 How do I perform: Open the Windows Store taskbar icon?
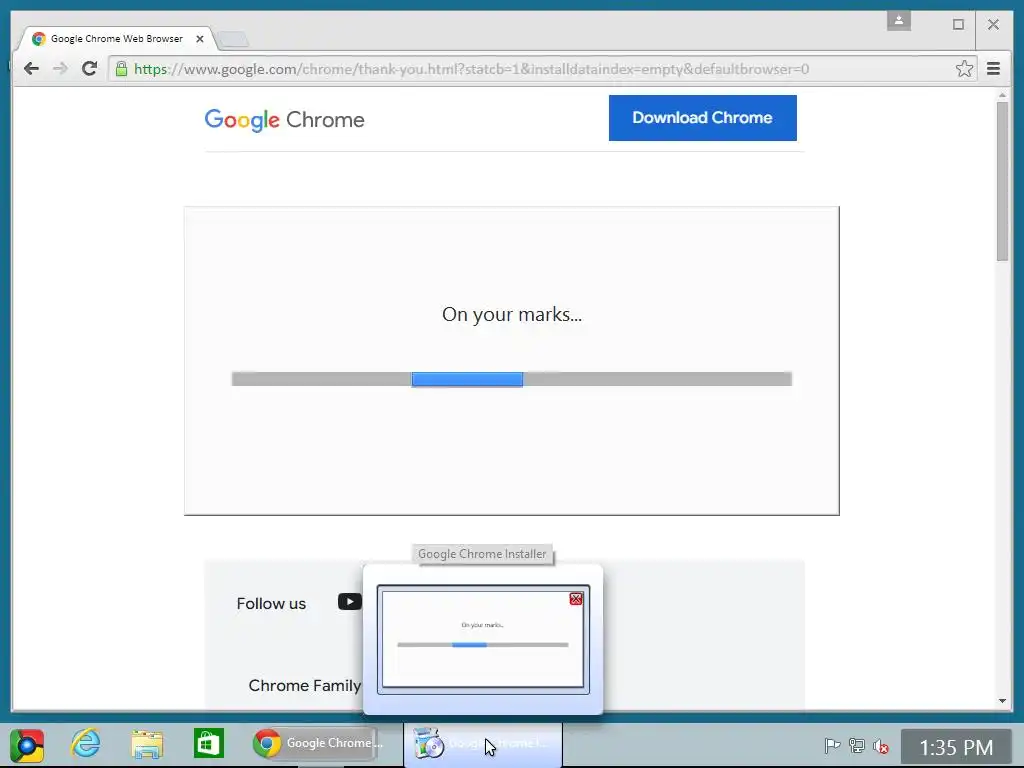208,743
